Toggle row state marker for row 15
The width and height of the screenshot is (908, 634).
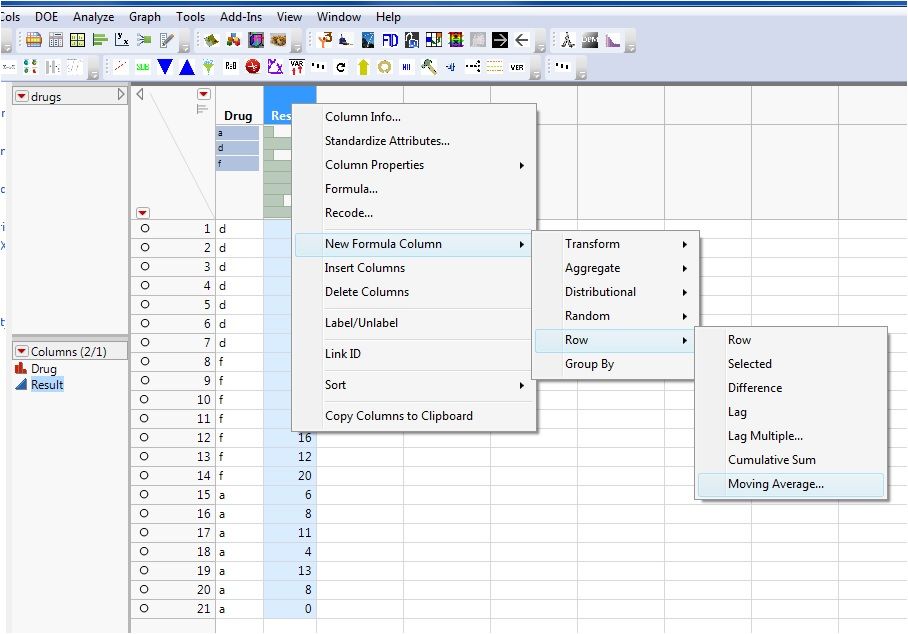144,495
